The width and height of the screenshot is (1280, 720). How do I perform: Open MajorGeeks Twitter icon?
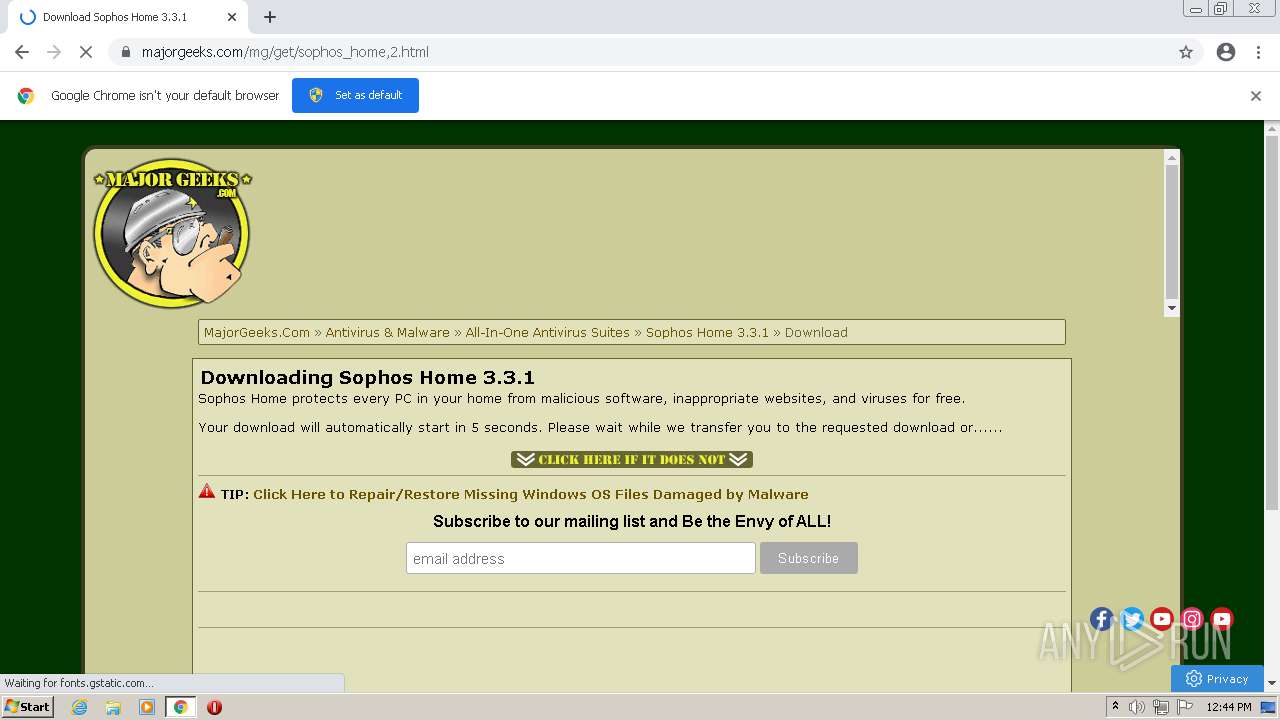(x=1132, y=619)
